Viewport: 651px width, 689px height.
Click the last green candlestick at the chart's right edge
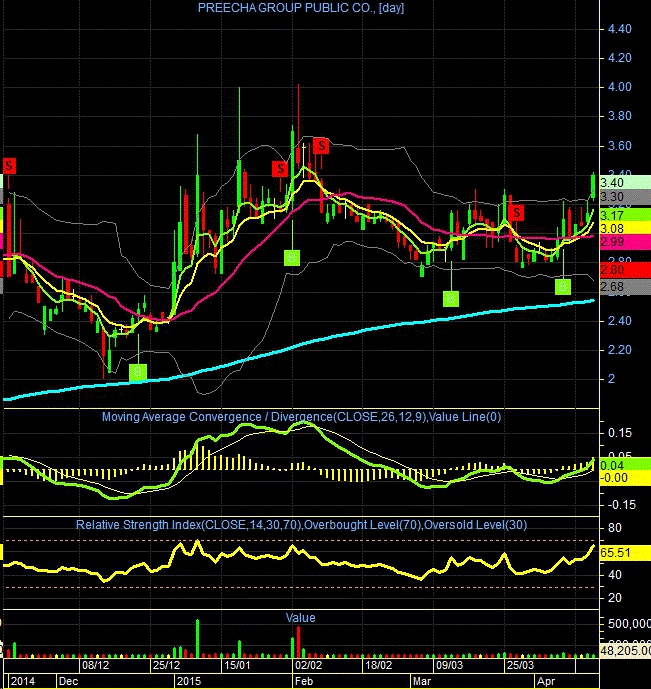(x=593, y=187)
